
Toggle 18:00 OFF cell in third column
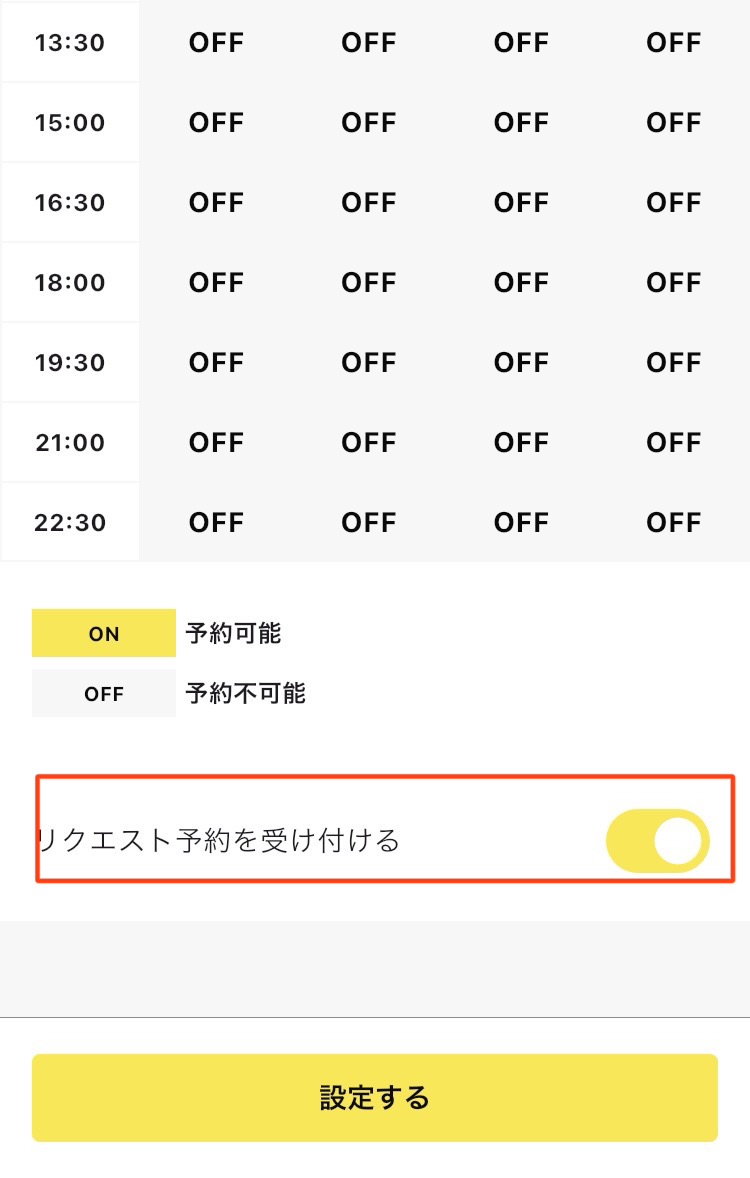[521, 283]
